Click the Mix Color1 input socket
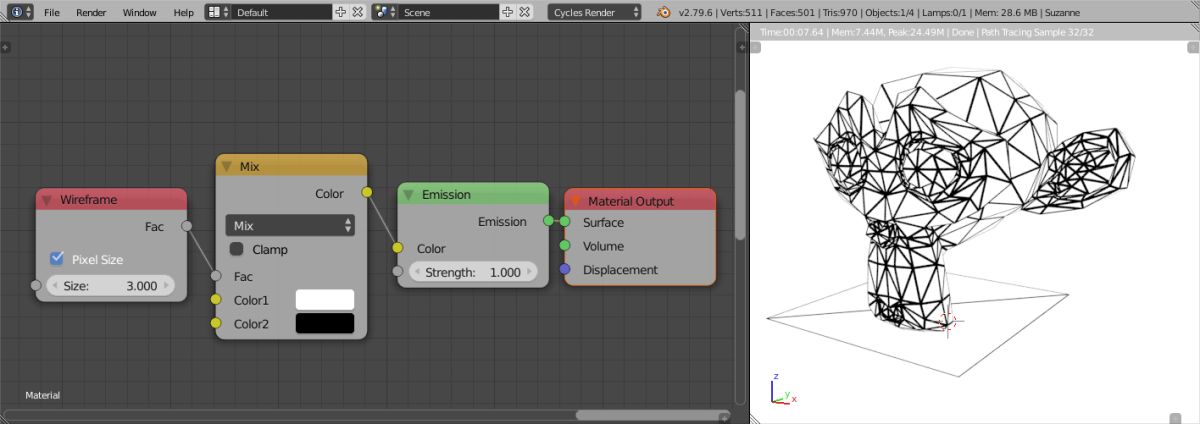 (x=215, y=300)
